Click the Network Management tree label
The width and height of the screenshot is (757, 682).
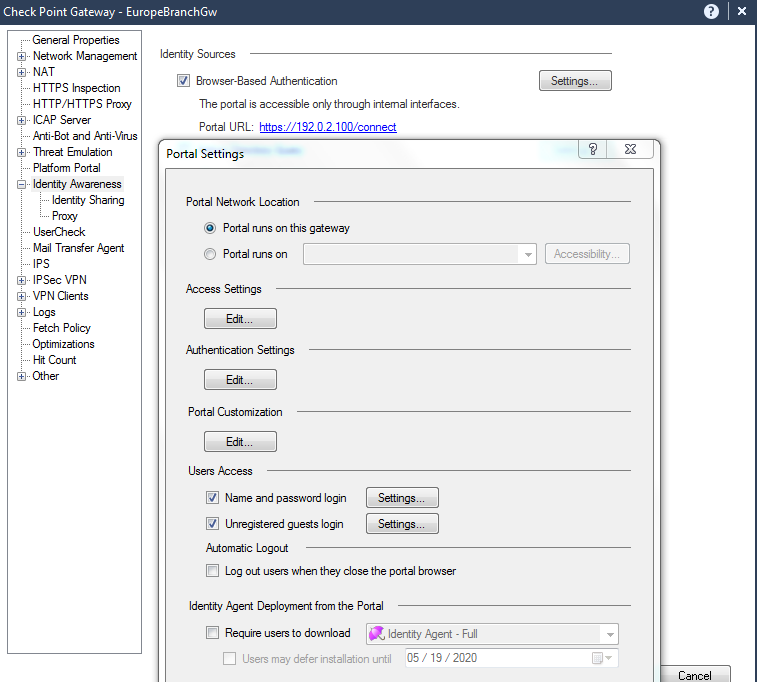85,56
